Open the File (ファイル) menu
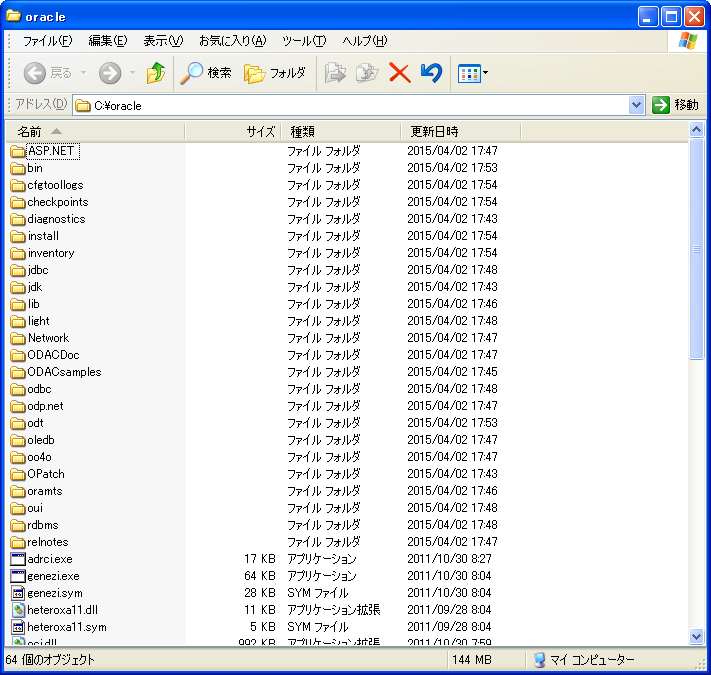Viewport: 711px width, 675px height. [47, 41]
